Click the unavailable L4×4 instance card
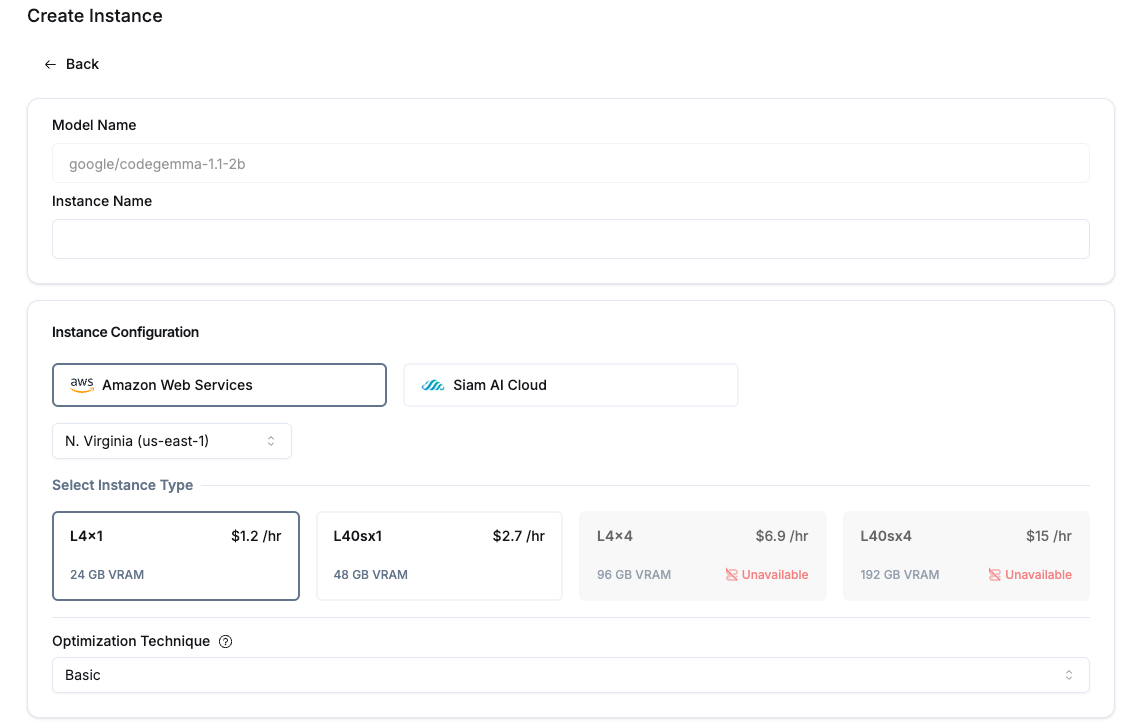 pyautogui.click(x=702, y=555)
